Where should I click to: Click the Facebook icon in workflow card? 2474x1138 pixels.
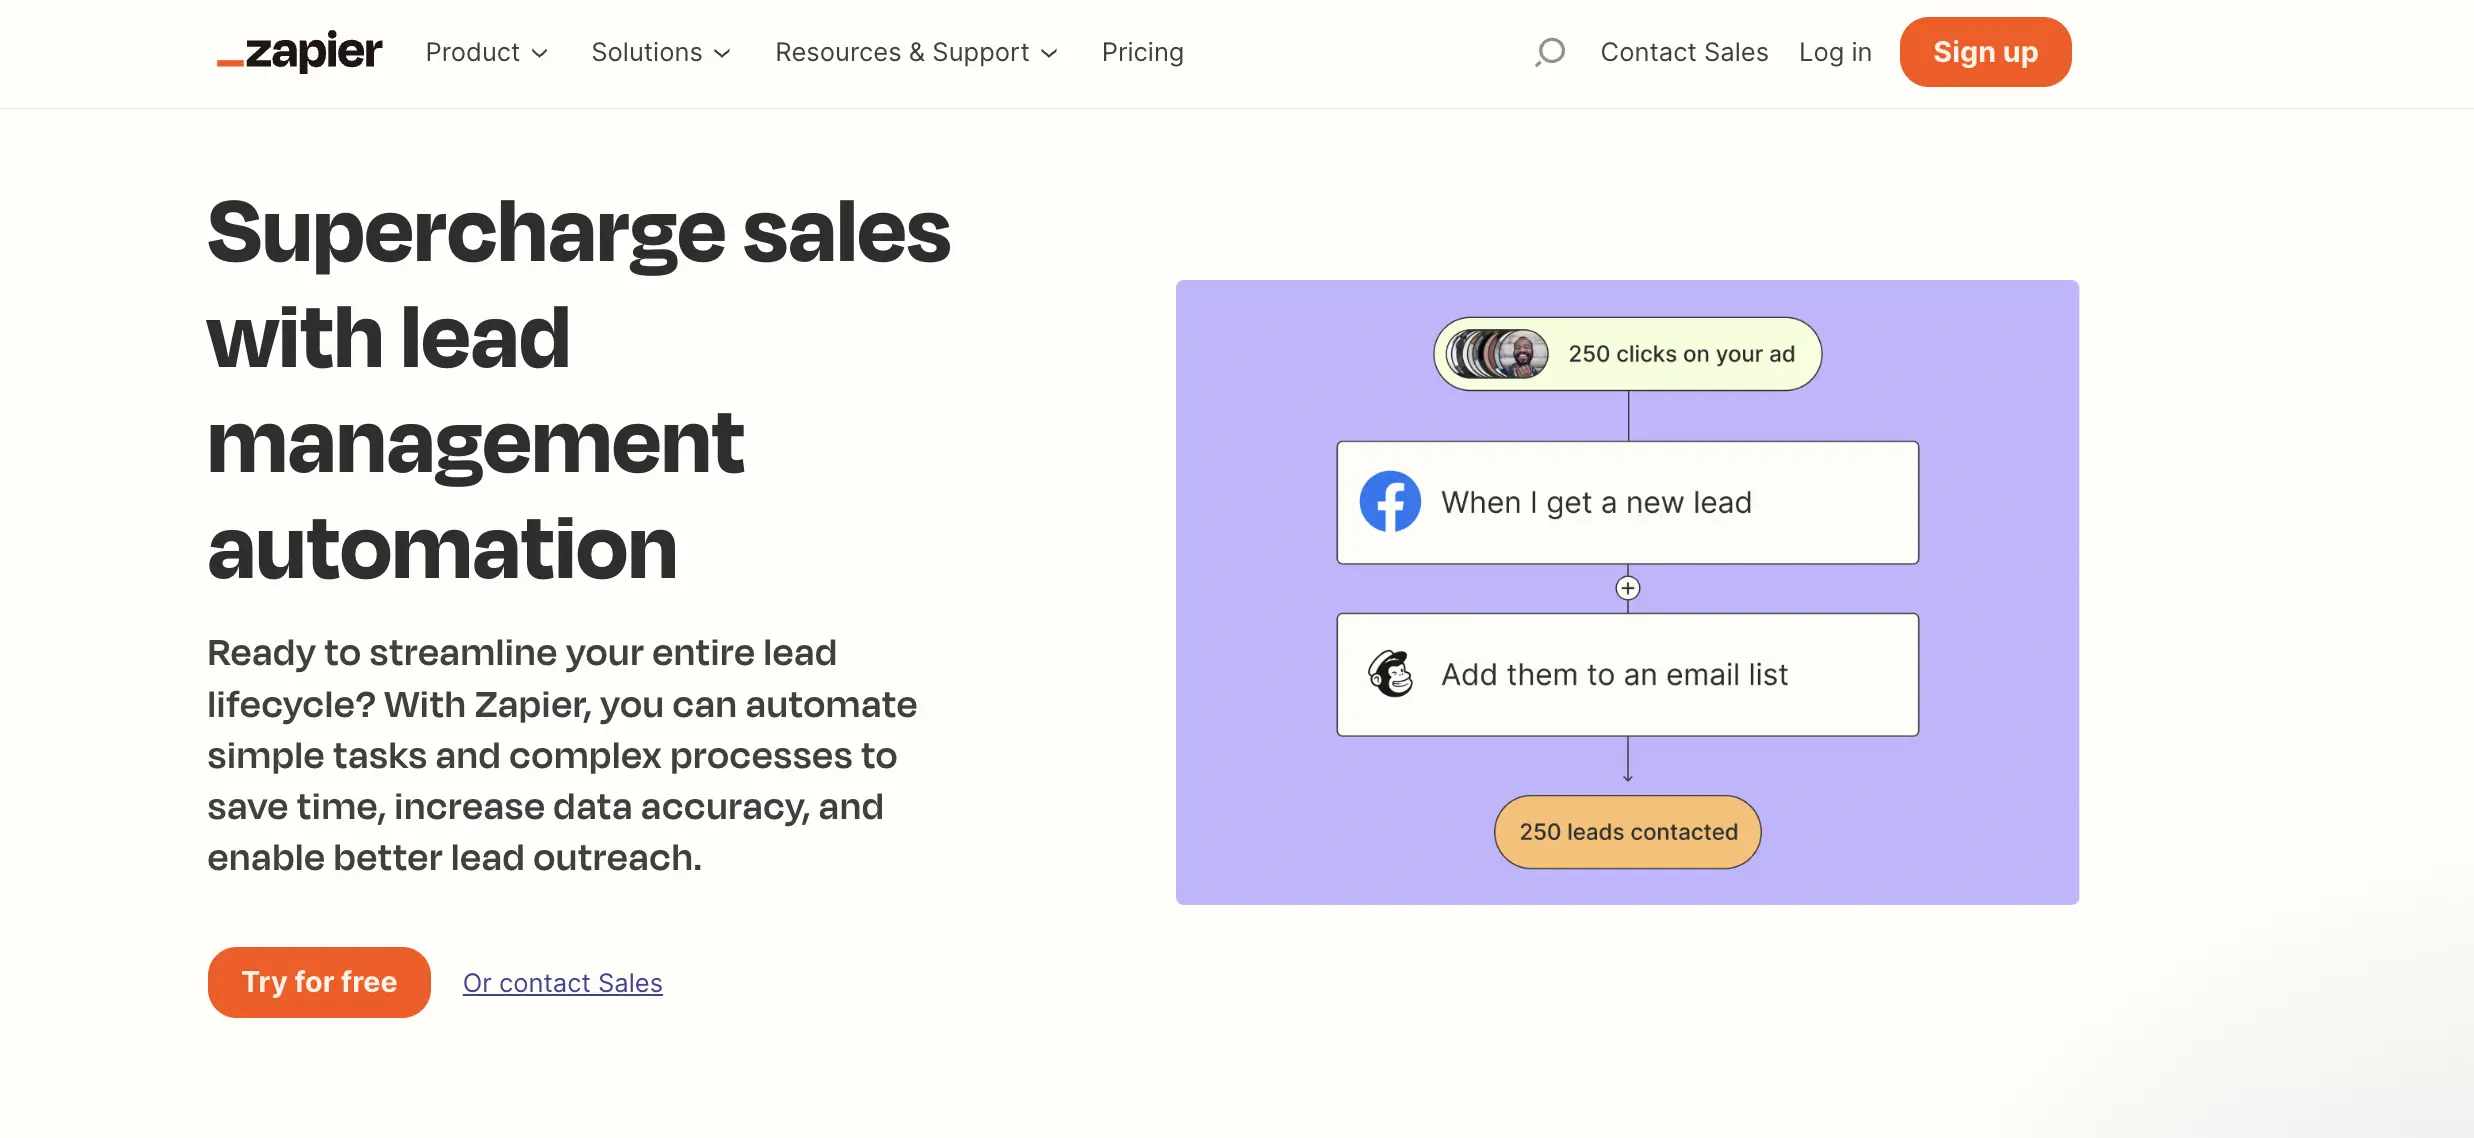coord(1390,502)
